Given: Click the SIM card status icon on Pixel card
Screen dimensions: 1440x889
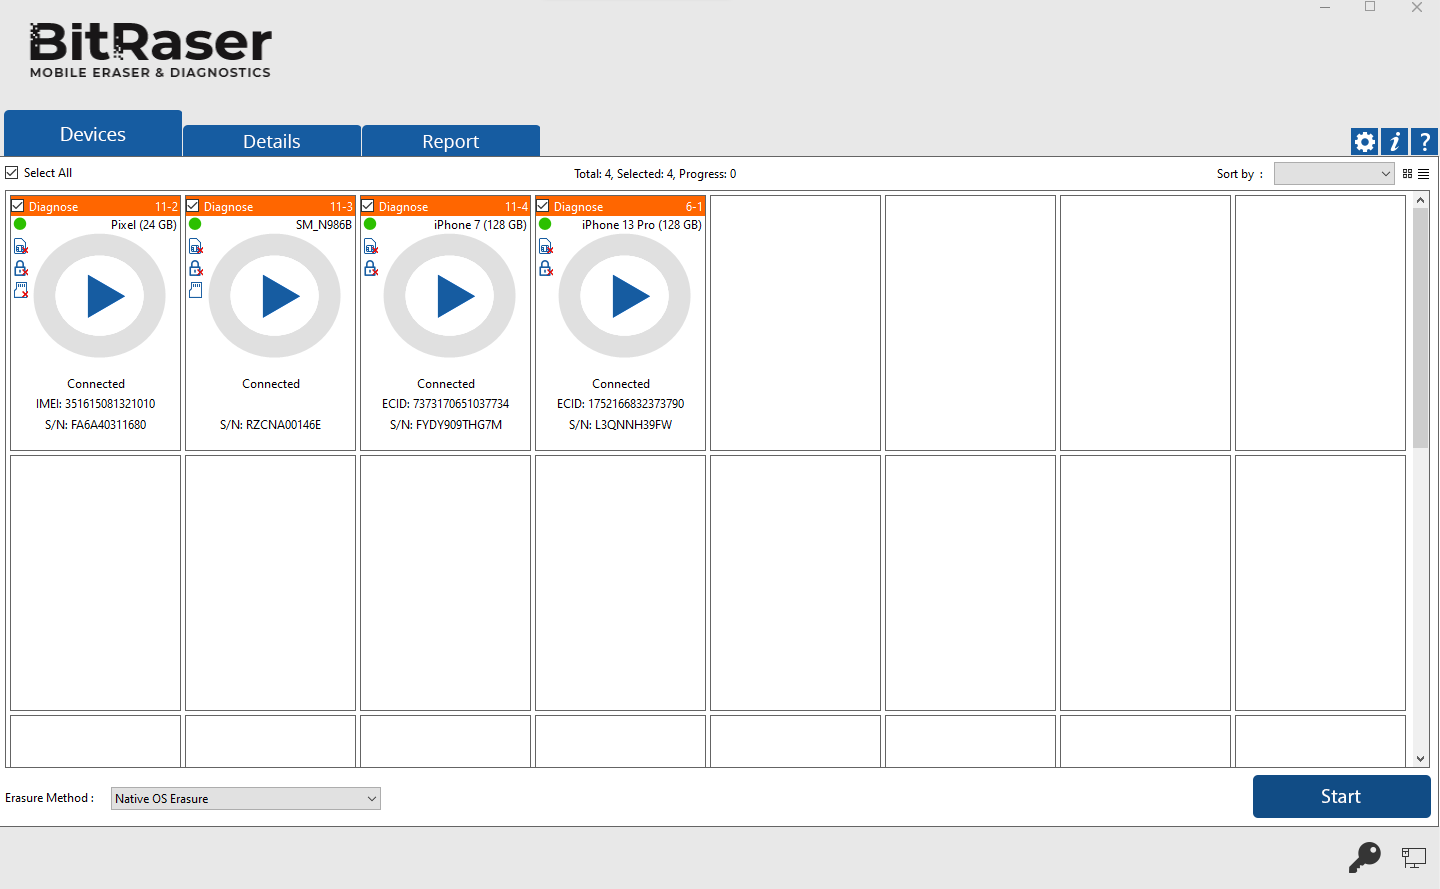Looking at the screenshot, I should [21, 247].
